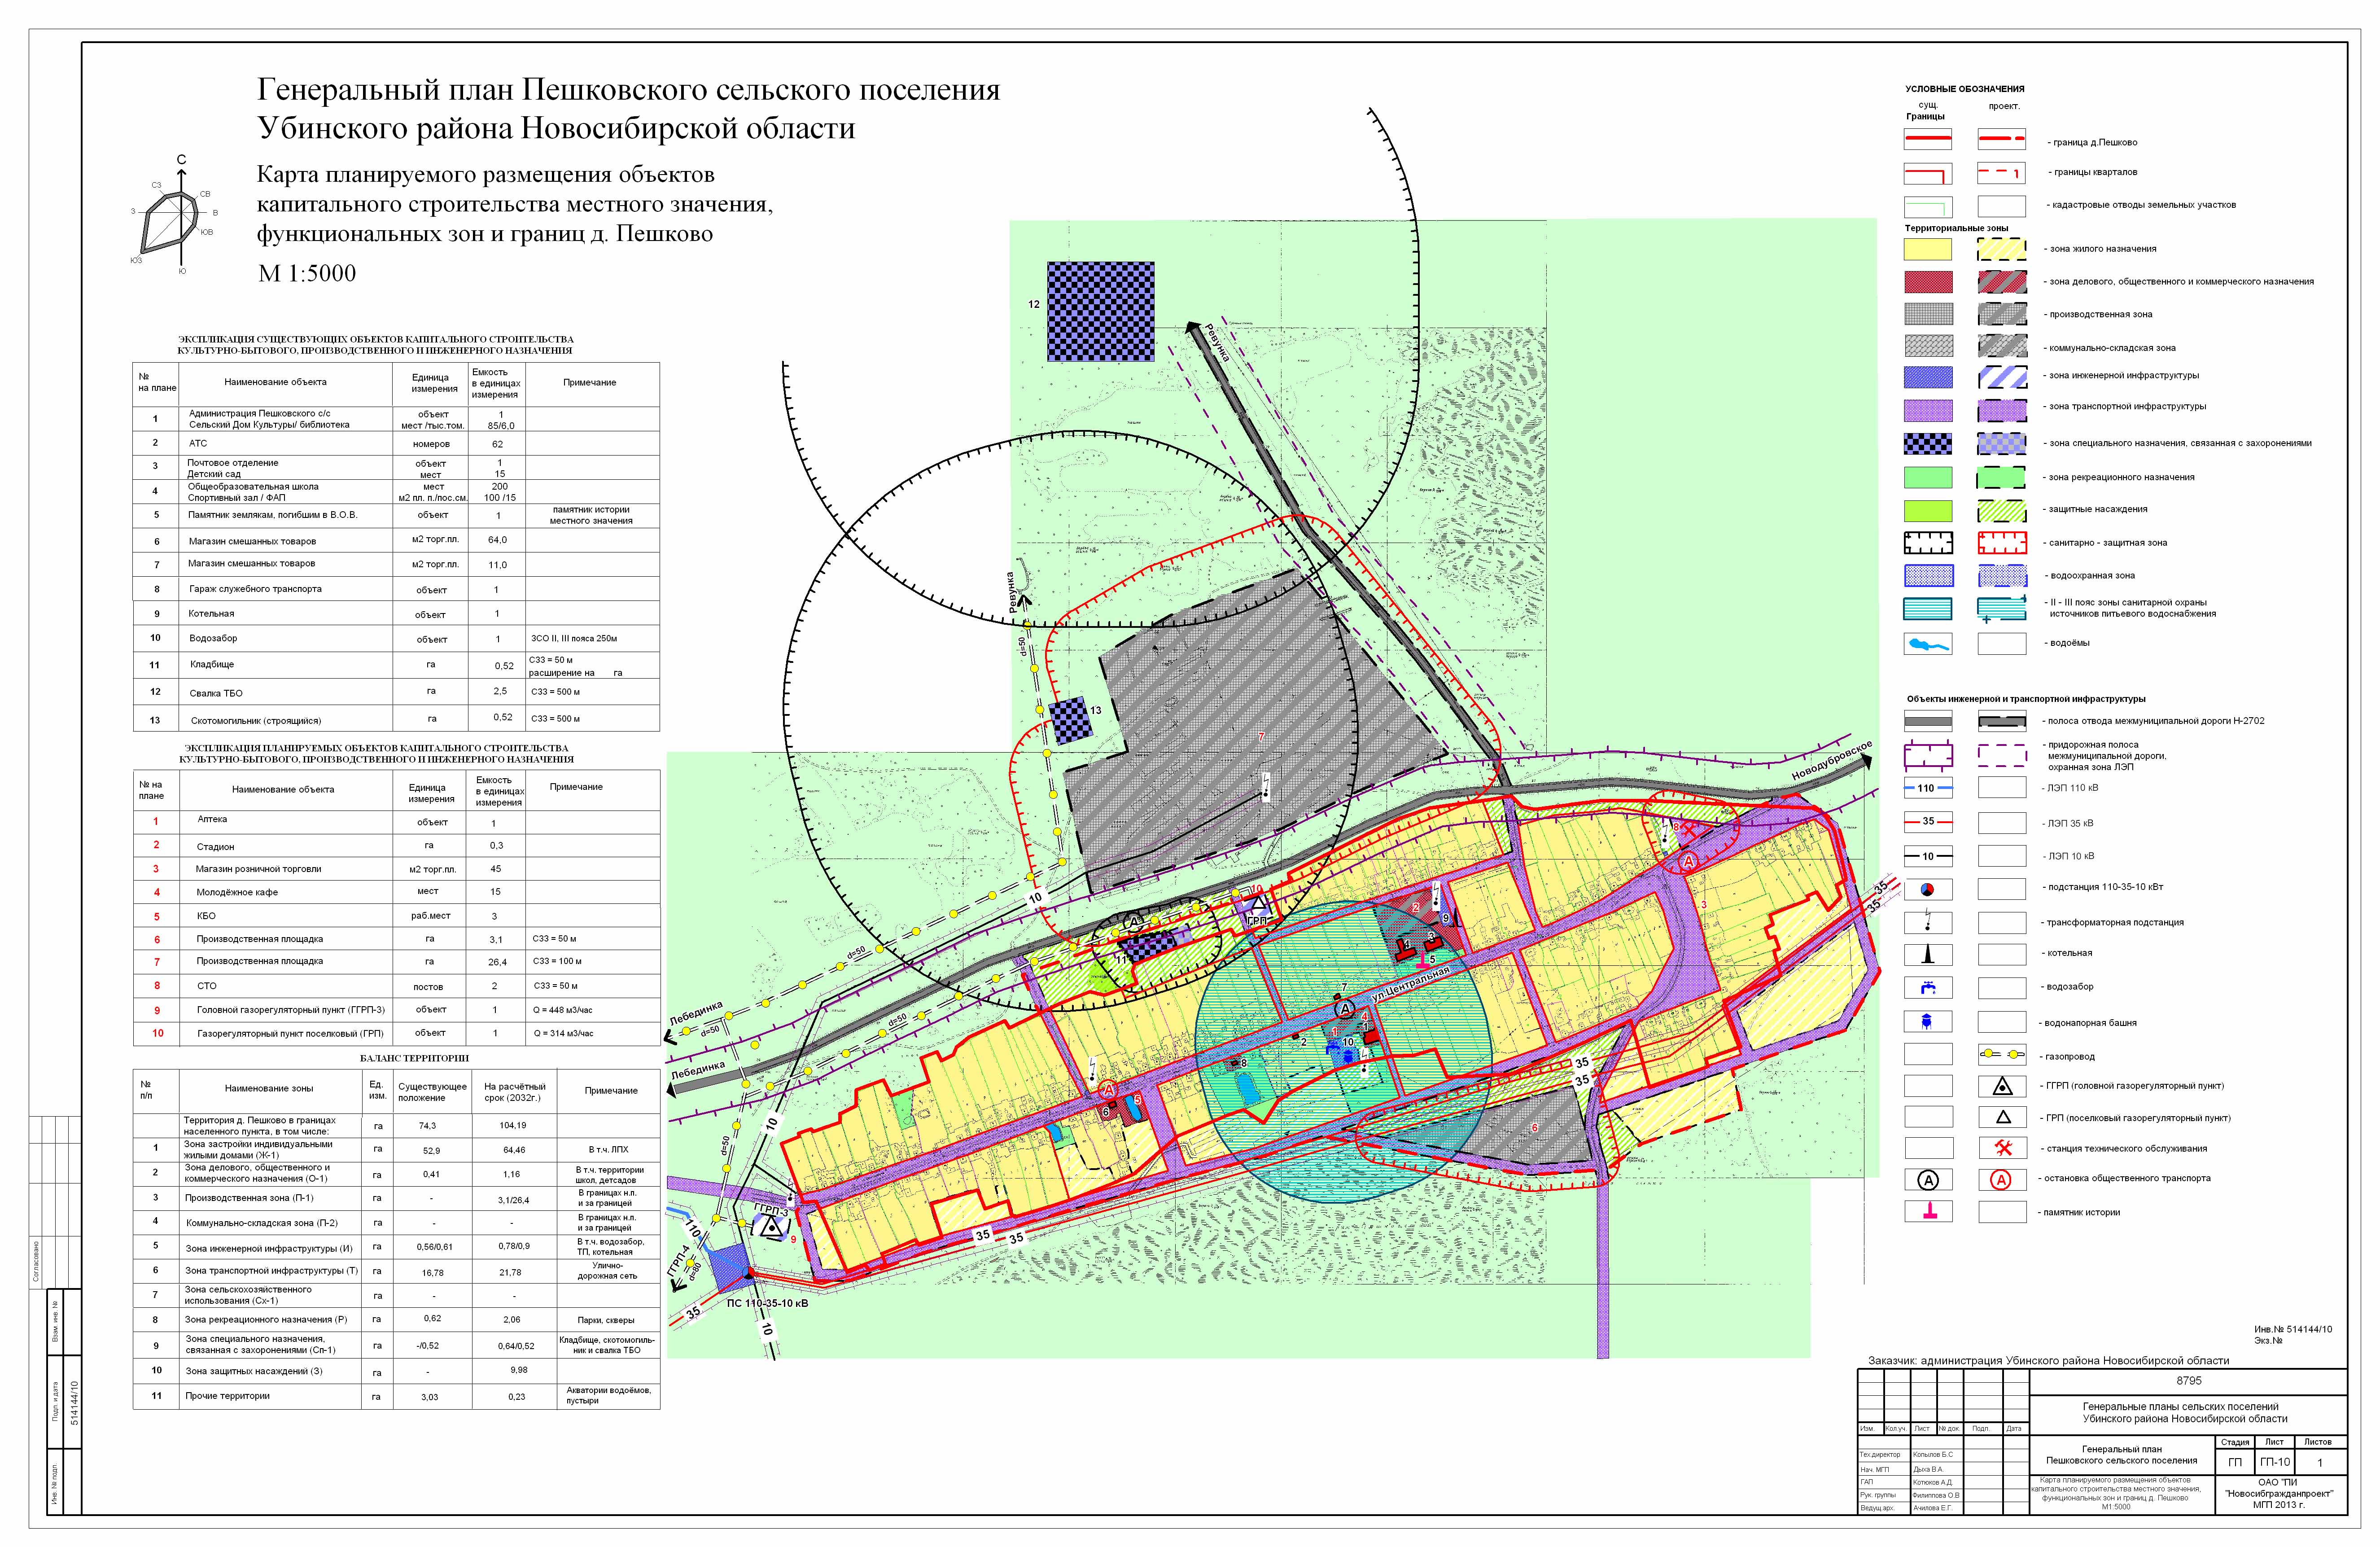This screenshot has height=1547, width=2380.
Task: Click the planned red санитарно-защитная зона swatch
Action: point(2002,543)
